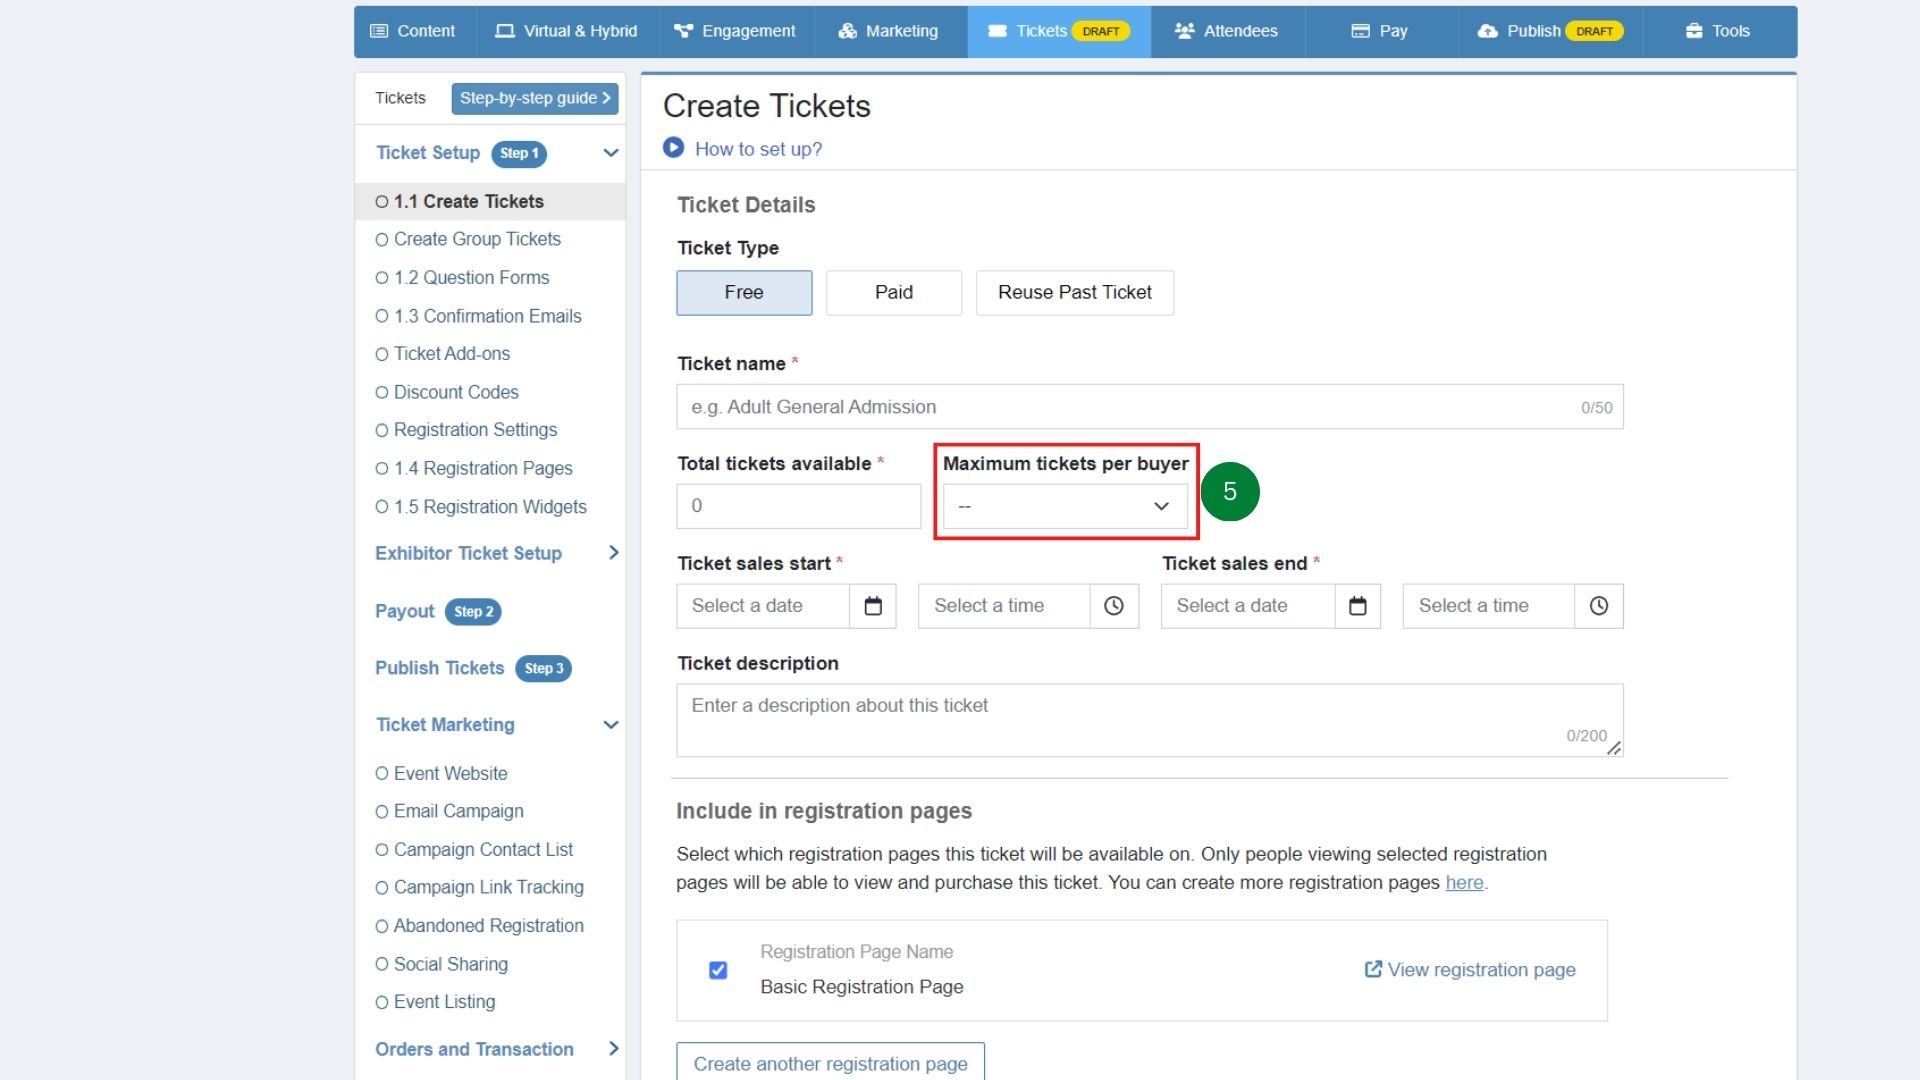
Task: Click the Total tickets available field
Action: tap(799, 506)
